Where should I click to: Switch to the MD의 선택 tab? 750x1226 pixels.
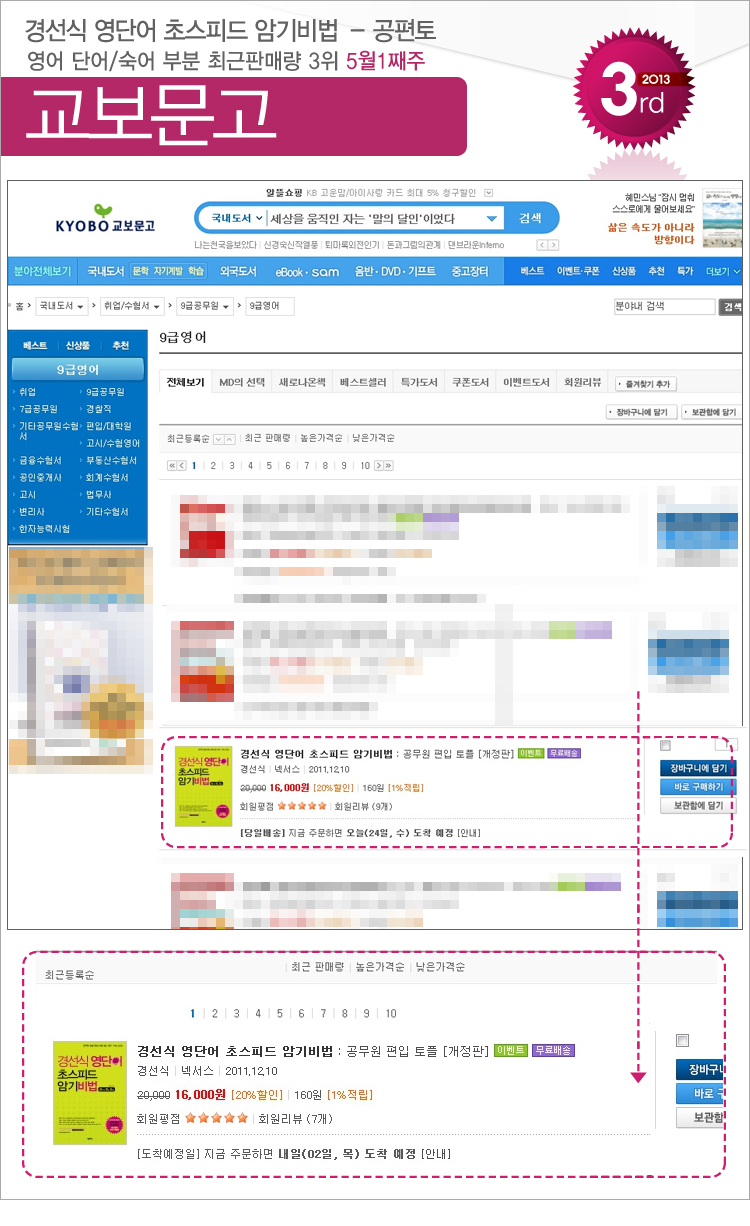pyautogui.click(x=242, y=382)
